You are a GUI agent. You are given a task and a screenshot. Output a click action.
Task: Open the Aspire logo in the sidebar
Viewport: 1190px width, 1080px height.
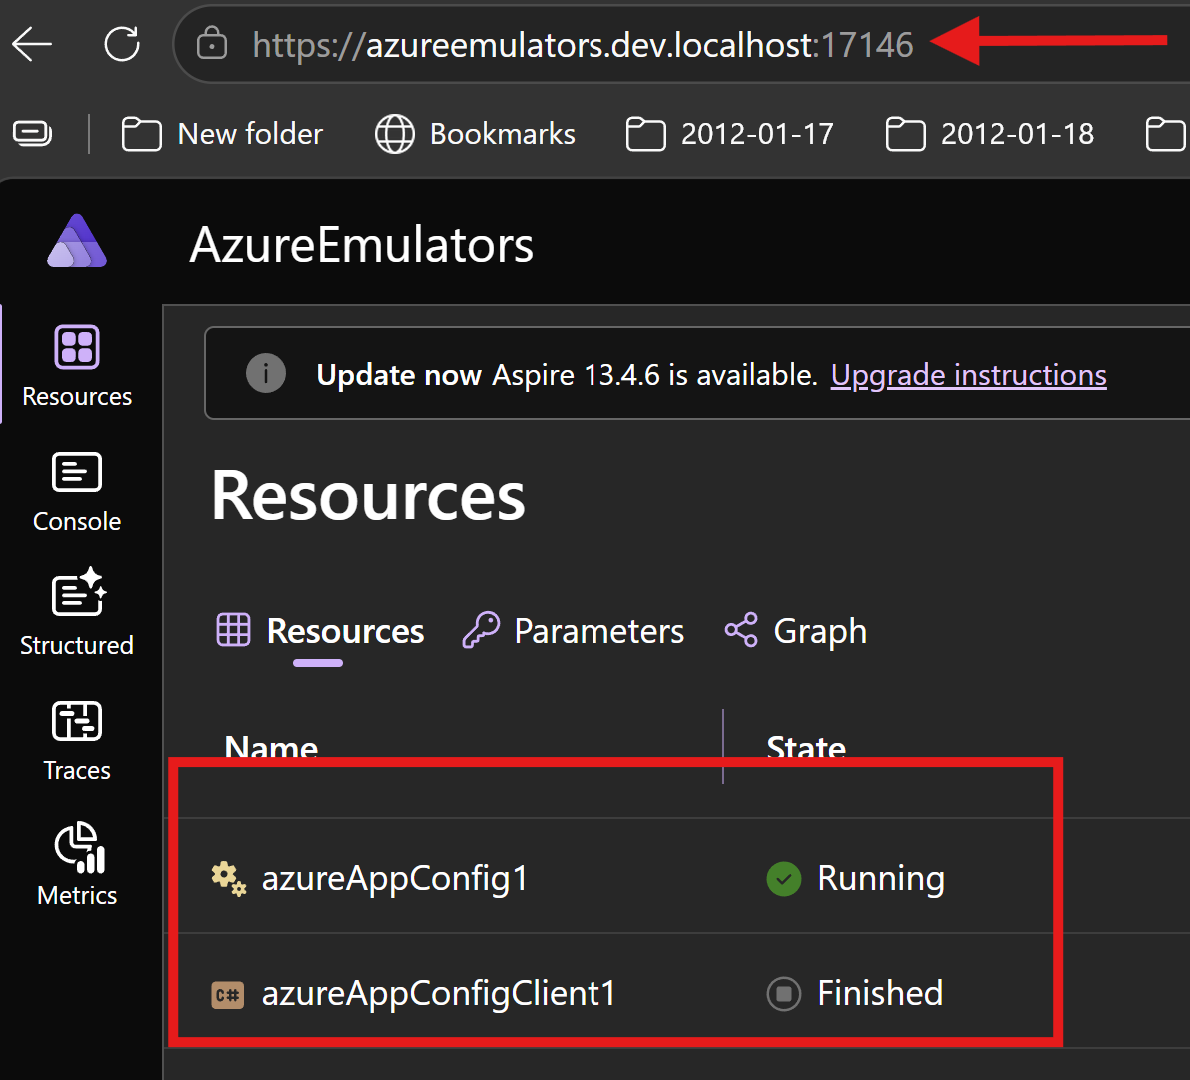point(77,241)
